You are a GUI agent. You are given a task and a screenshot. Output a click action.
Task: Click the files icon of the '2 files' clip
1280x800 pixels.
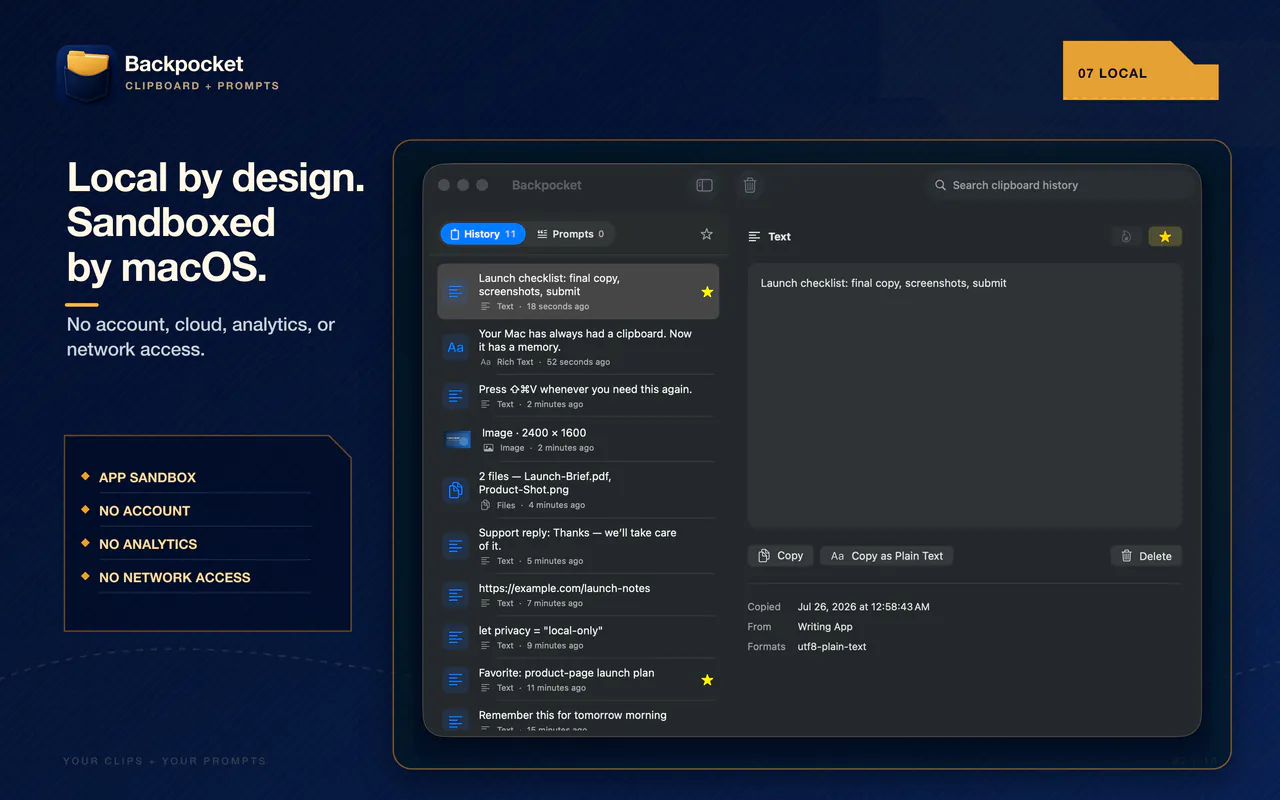click(456, 490)
